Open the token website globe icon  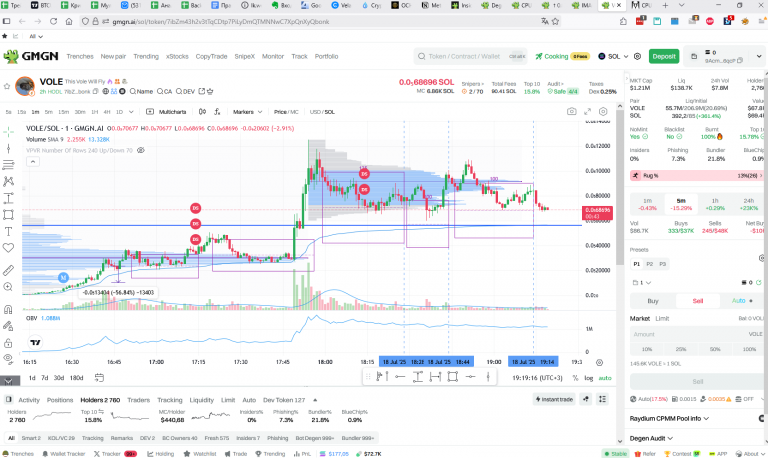pyautogui.click(x=105, y=92)
